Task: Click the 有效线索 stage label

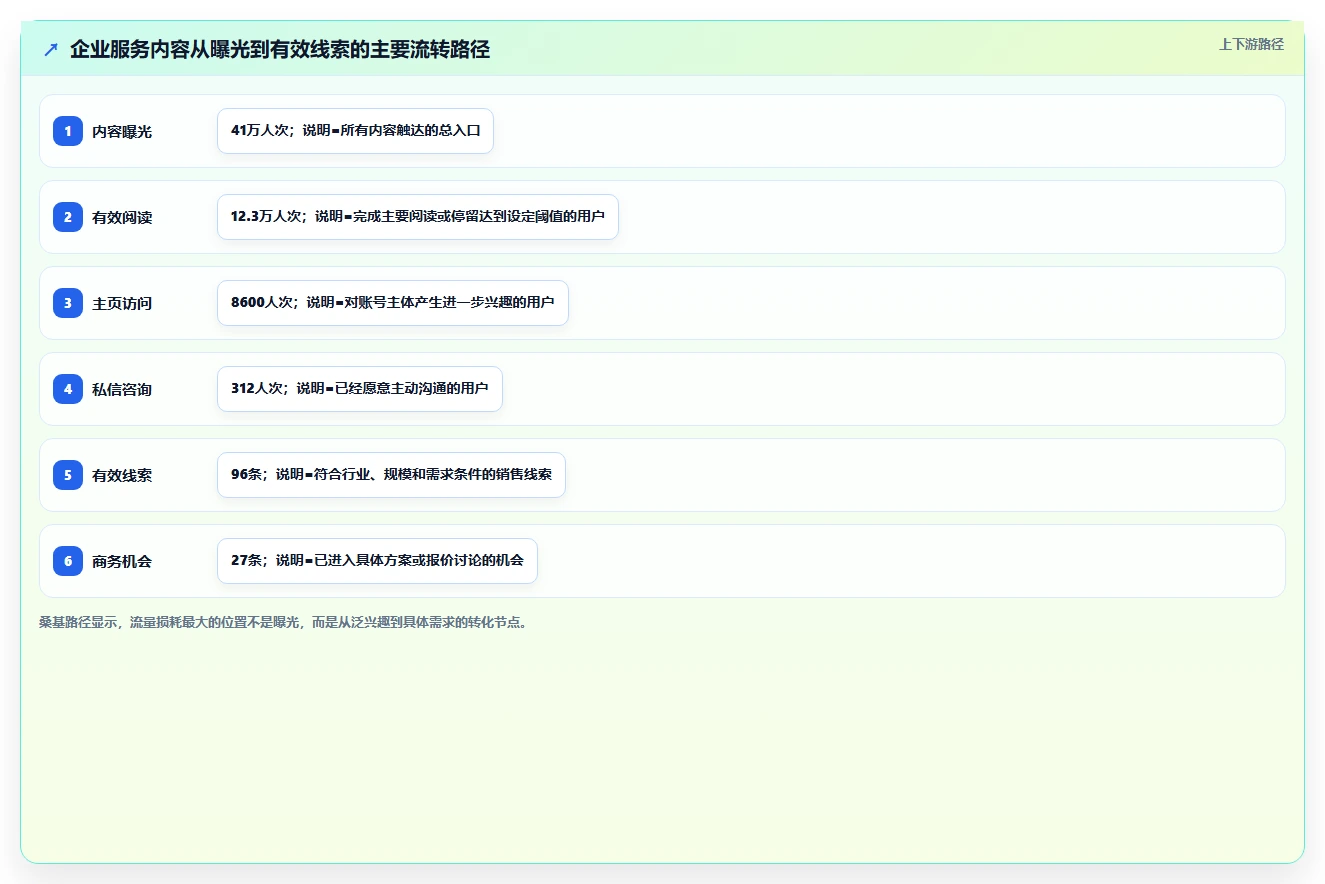Action: point(122,475)
